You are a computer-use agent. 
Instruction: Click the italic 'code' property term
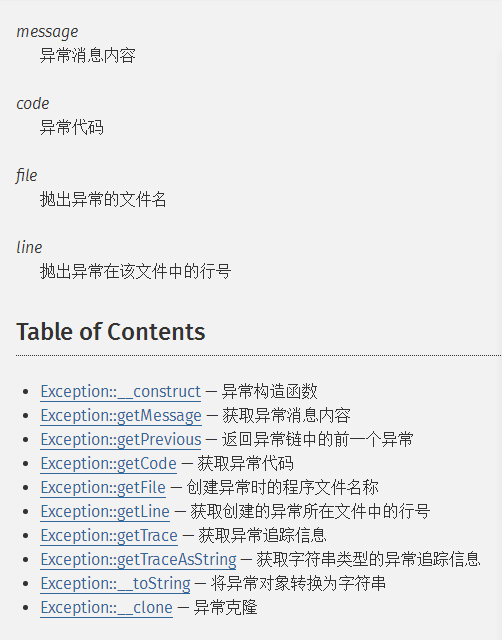tap(33, 104)
